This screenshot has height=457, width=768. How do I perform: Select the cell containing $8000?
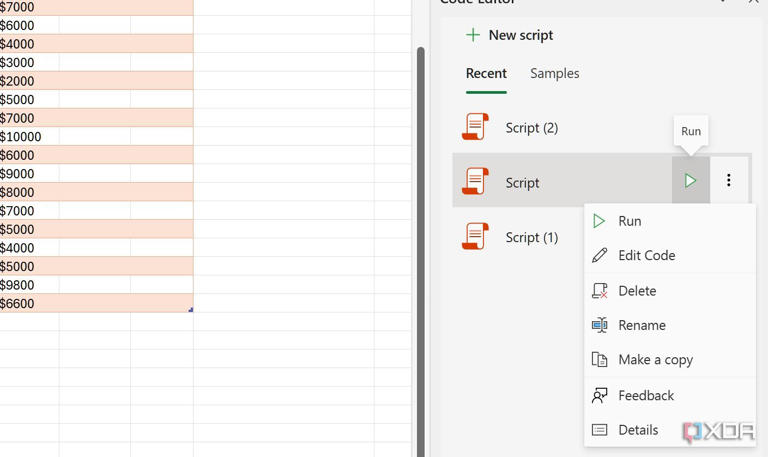(29, 192)
